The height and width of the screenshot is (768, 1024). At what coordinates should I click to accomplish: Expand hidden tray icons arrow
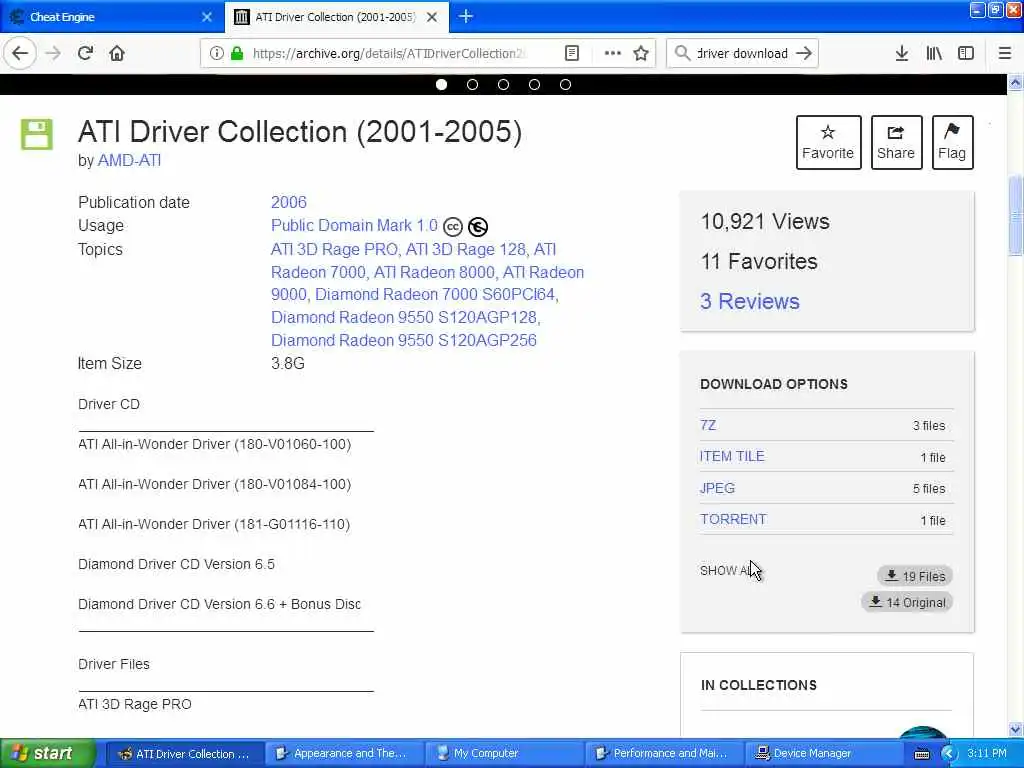tap(949, 754)
